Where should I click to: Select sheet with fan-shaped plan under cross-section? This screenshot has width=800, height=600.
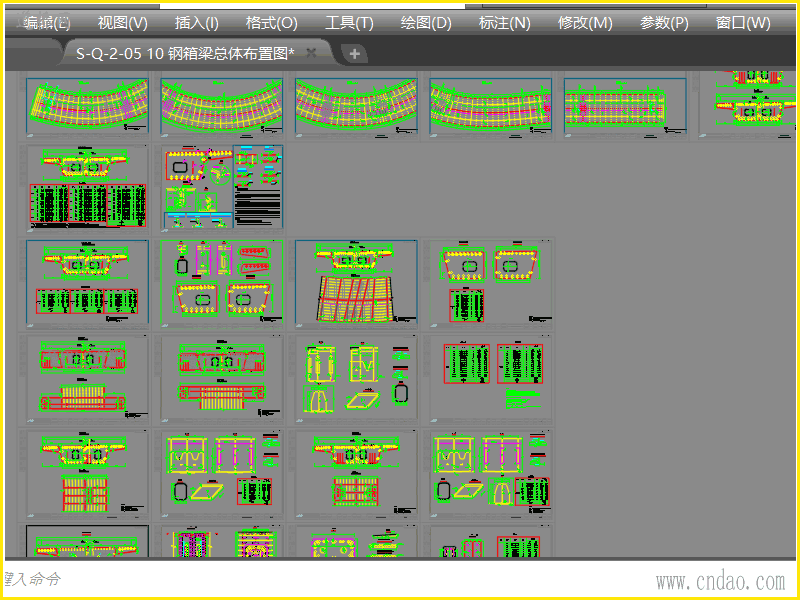(x=356, y=282)
